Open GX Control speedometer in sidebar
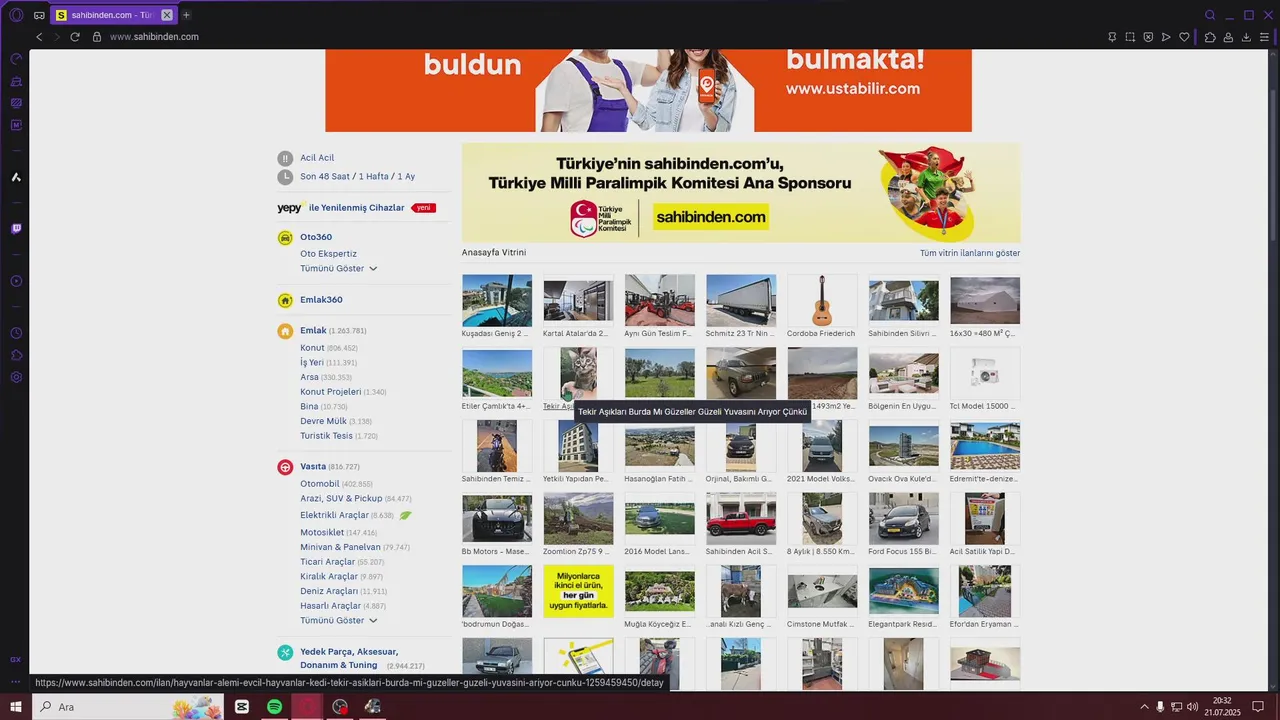 coord(16,59)
